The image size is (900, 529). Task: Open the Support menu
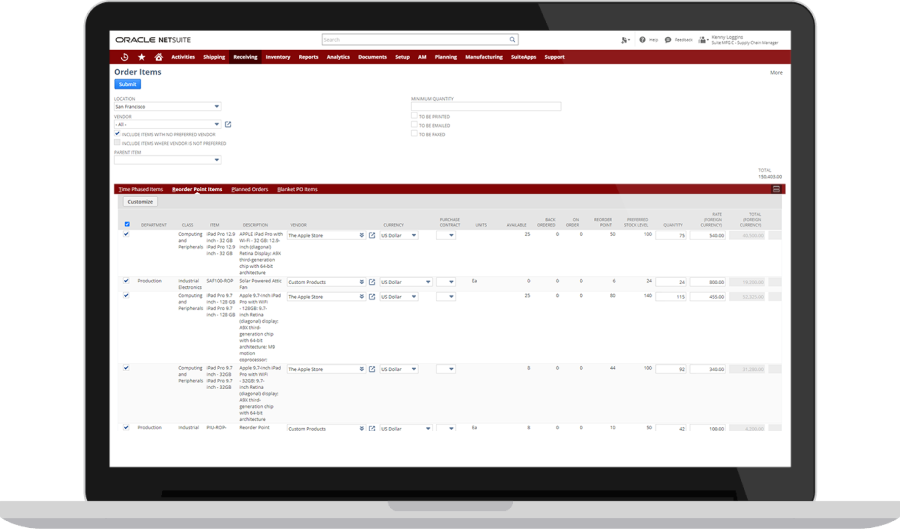tap(554, 57)
